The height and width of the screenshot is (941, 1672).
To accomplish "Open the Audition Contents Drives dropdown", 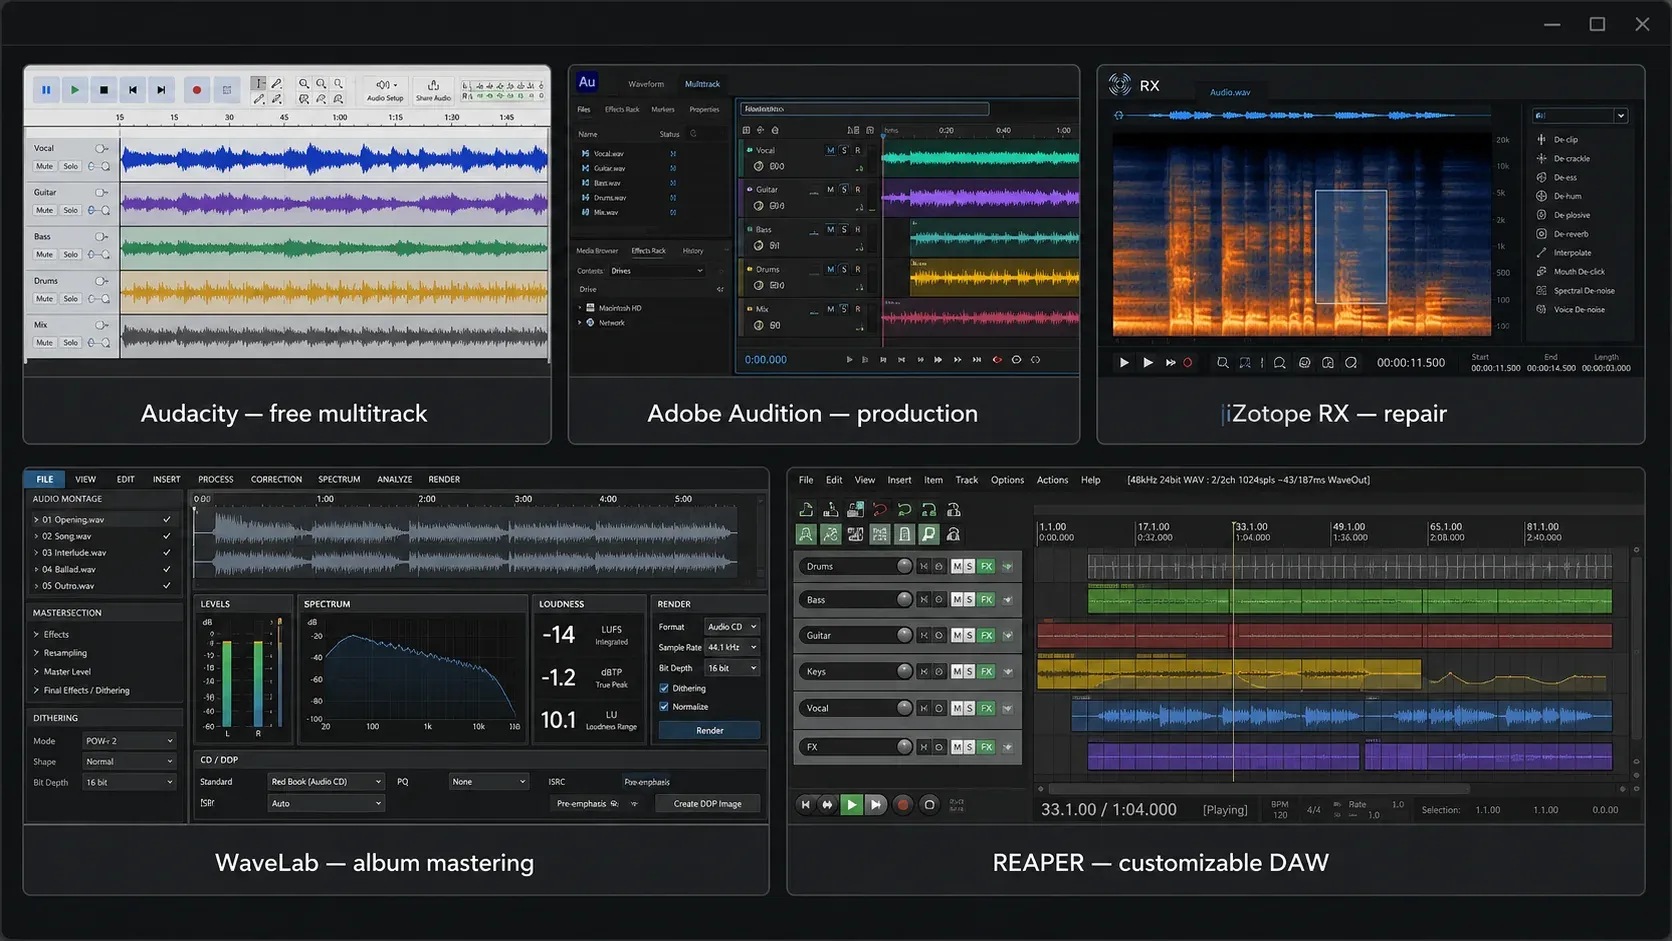I will (x=657, y=271).
